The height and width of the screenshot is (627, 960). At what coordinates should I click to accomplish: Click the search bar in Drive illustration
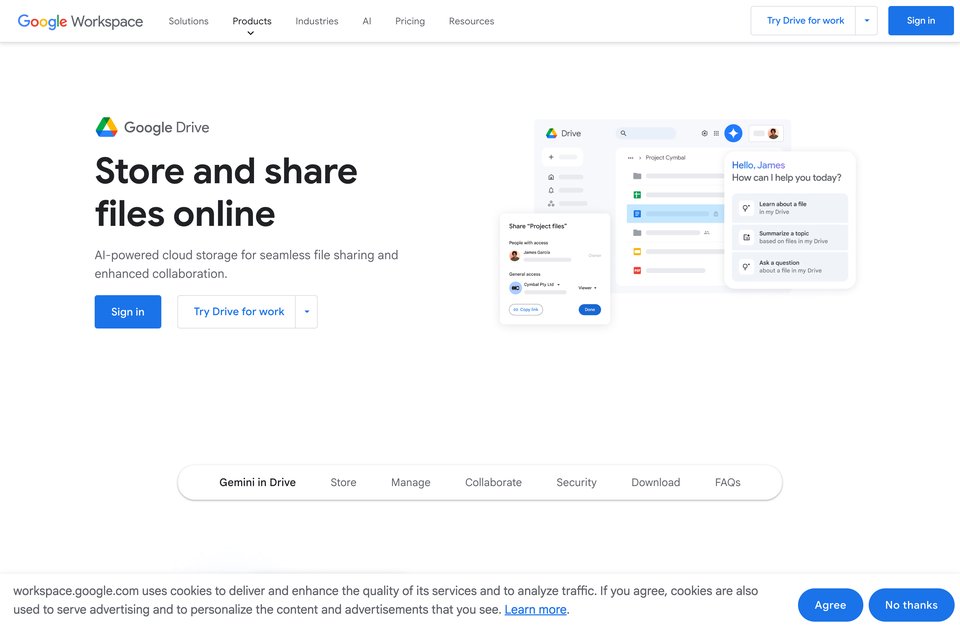pyautogui.click(x=647, y=133)
